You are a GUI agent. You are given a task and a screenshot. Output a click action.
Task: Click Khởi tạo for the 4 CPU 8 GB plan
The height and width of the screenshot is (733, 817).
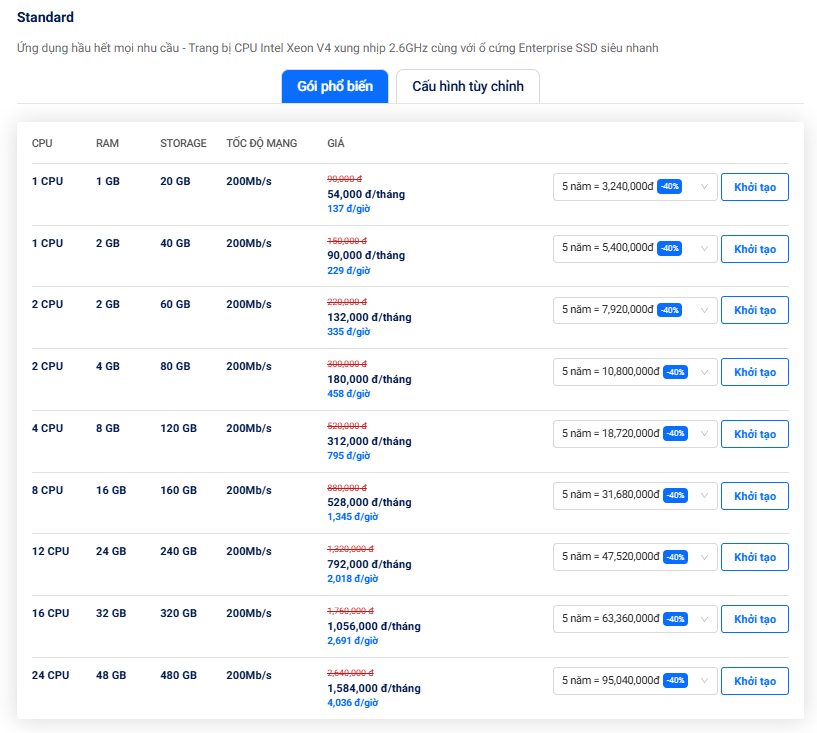tap(754, 434)
